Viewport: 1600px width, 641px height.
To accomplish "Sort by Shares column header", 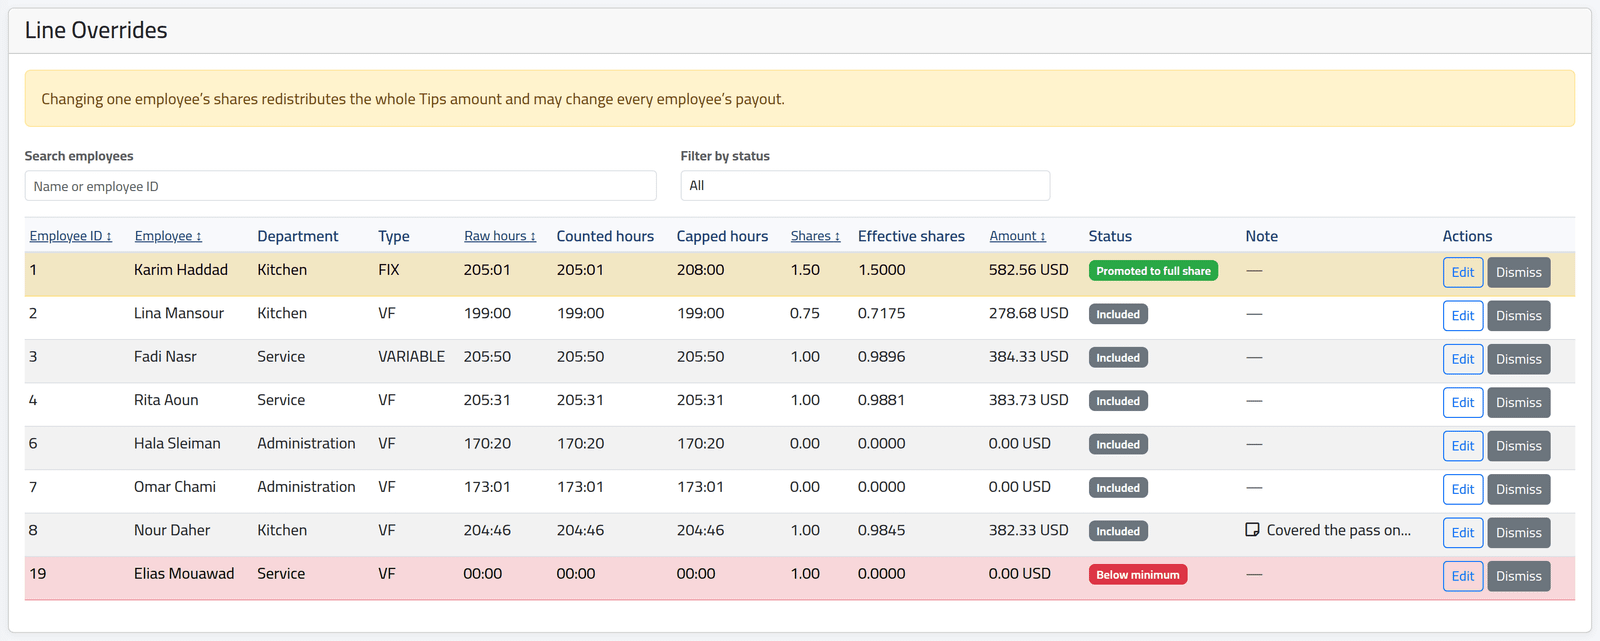I will pyautogui.click(x=815, y=236).
